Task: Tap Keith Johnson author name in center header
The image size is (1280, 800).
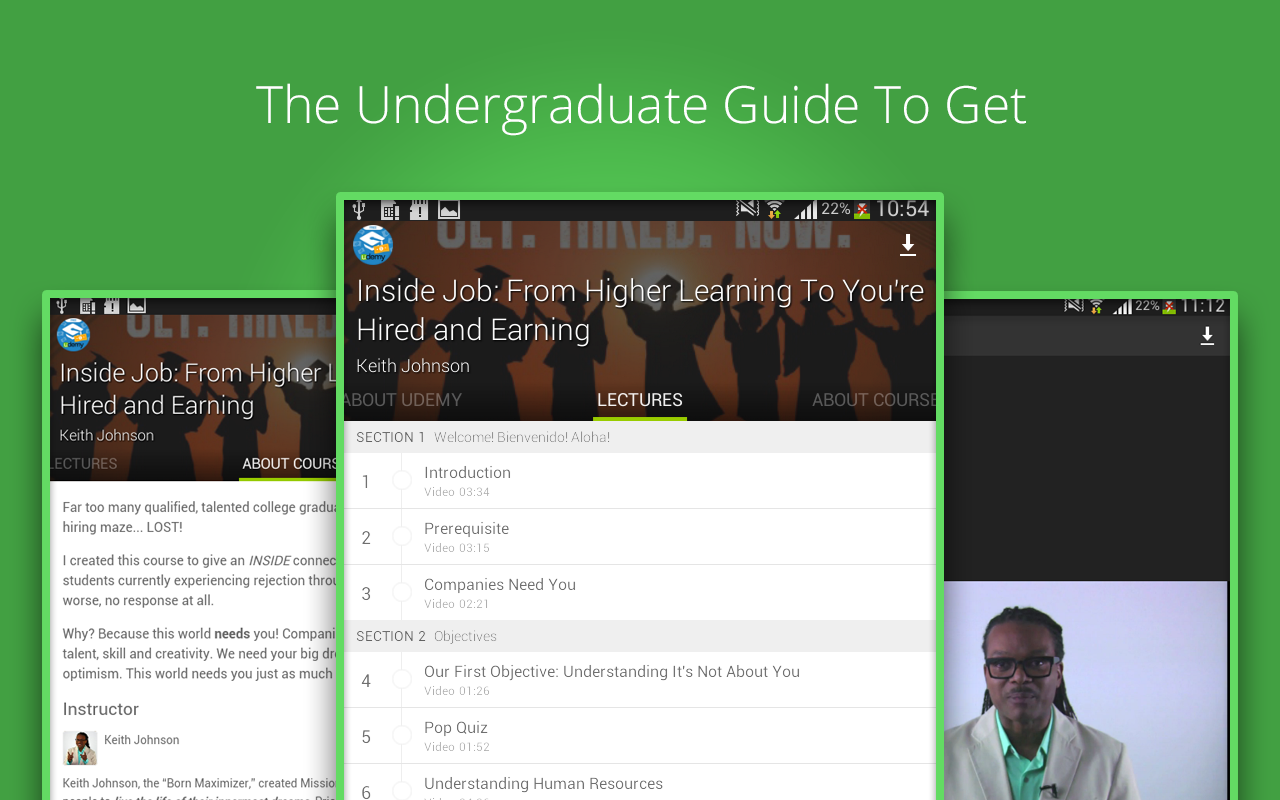Action: click(413, 366)
